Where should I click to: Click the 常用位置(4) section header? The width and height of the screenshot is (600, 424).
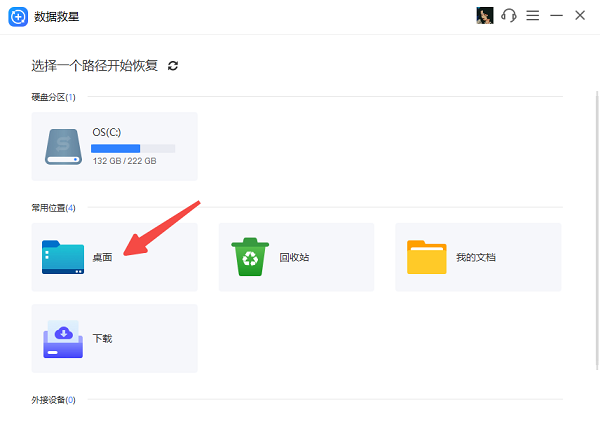53,208
